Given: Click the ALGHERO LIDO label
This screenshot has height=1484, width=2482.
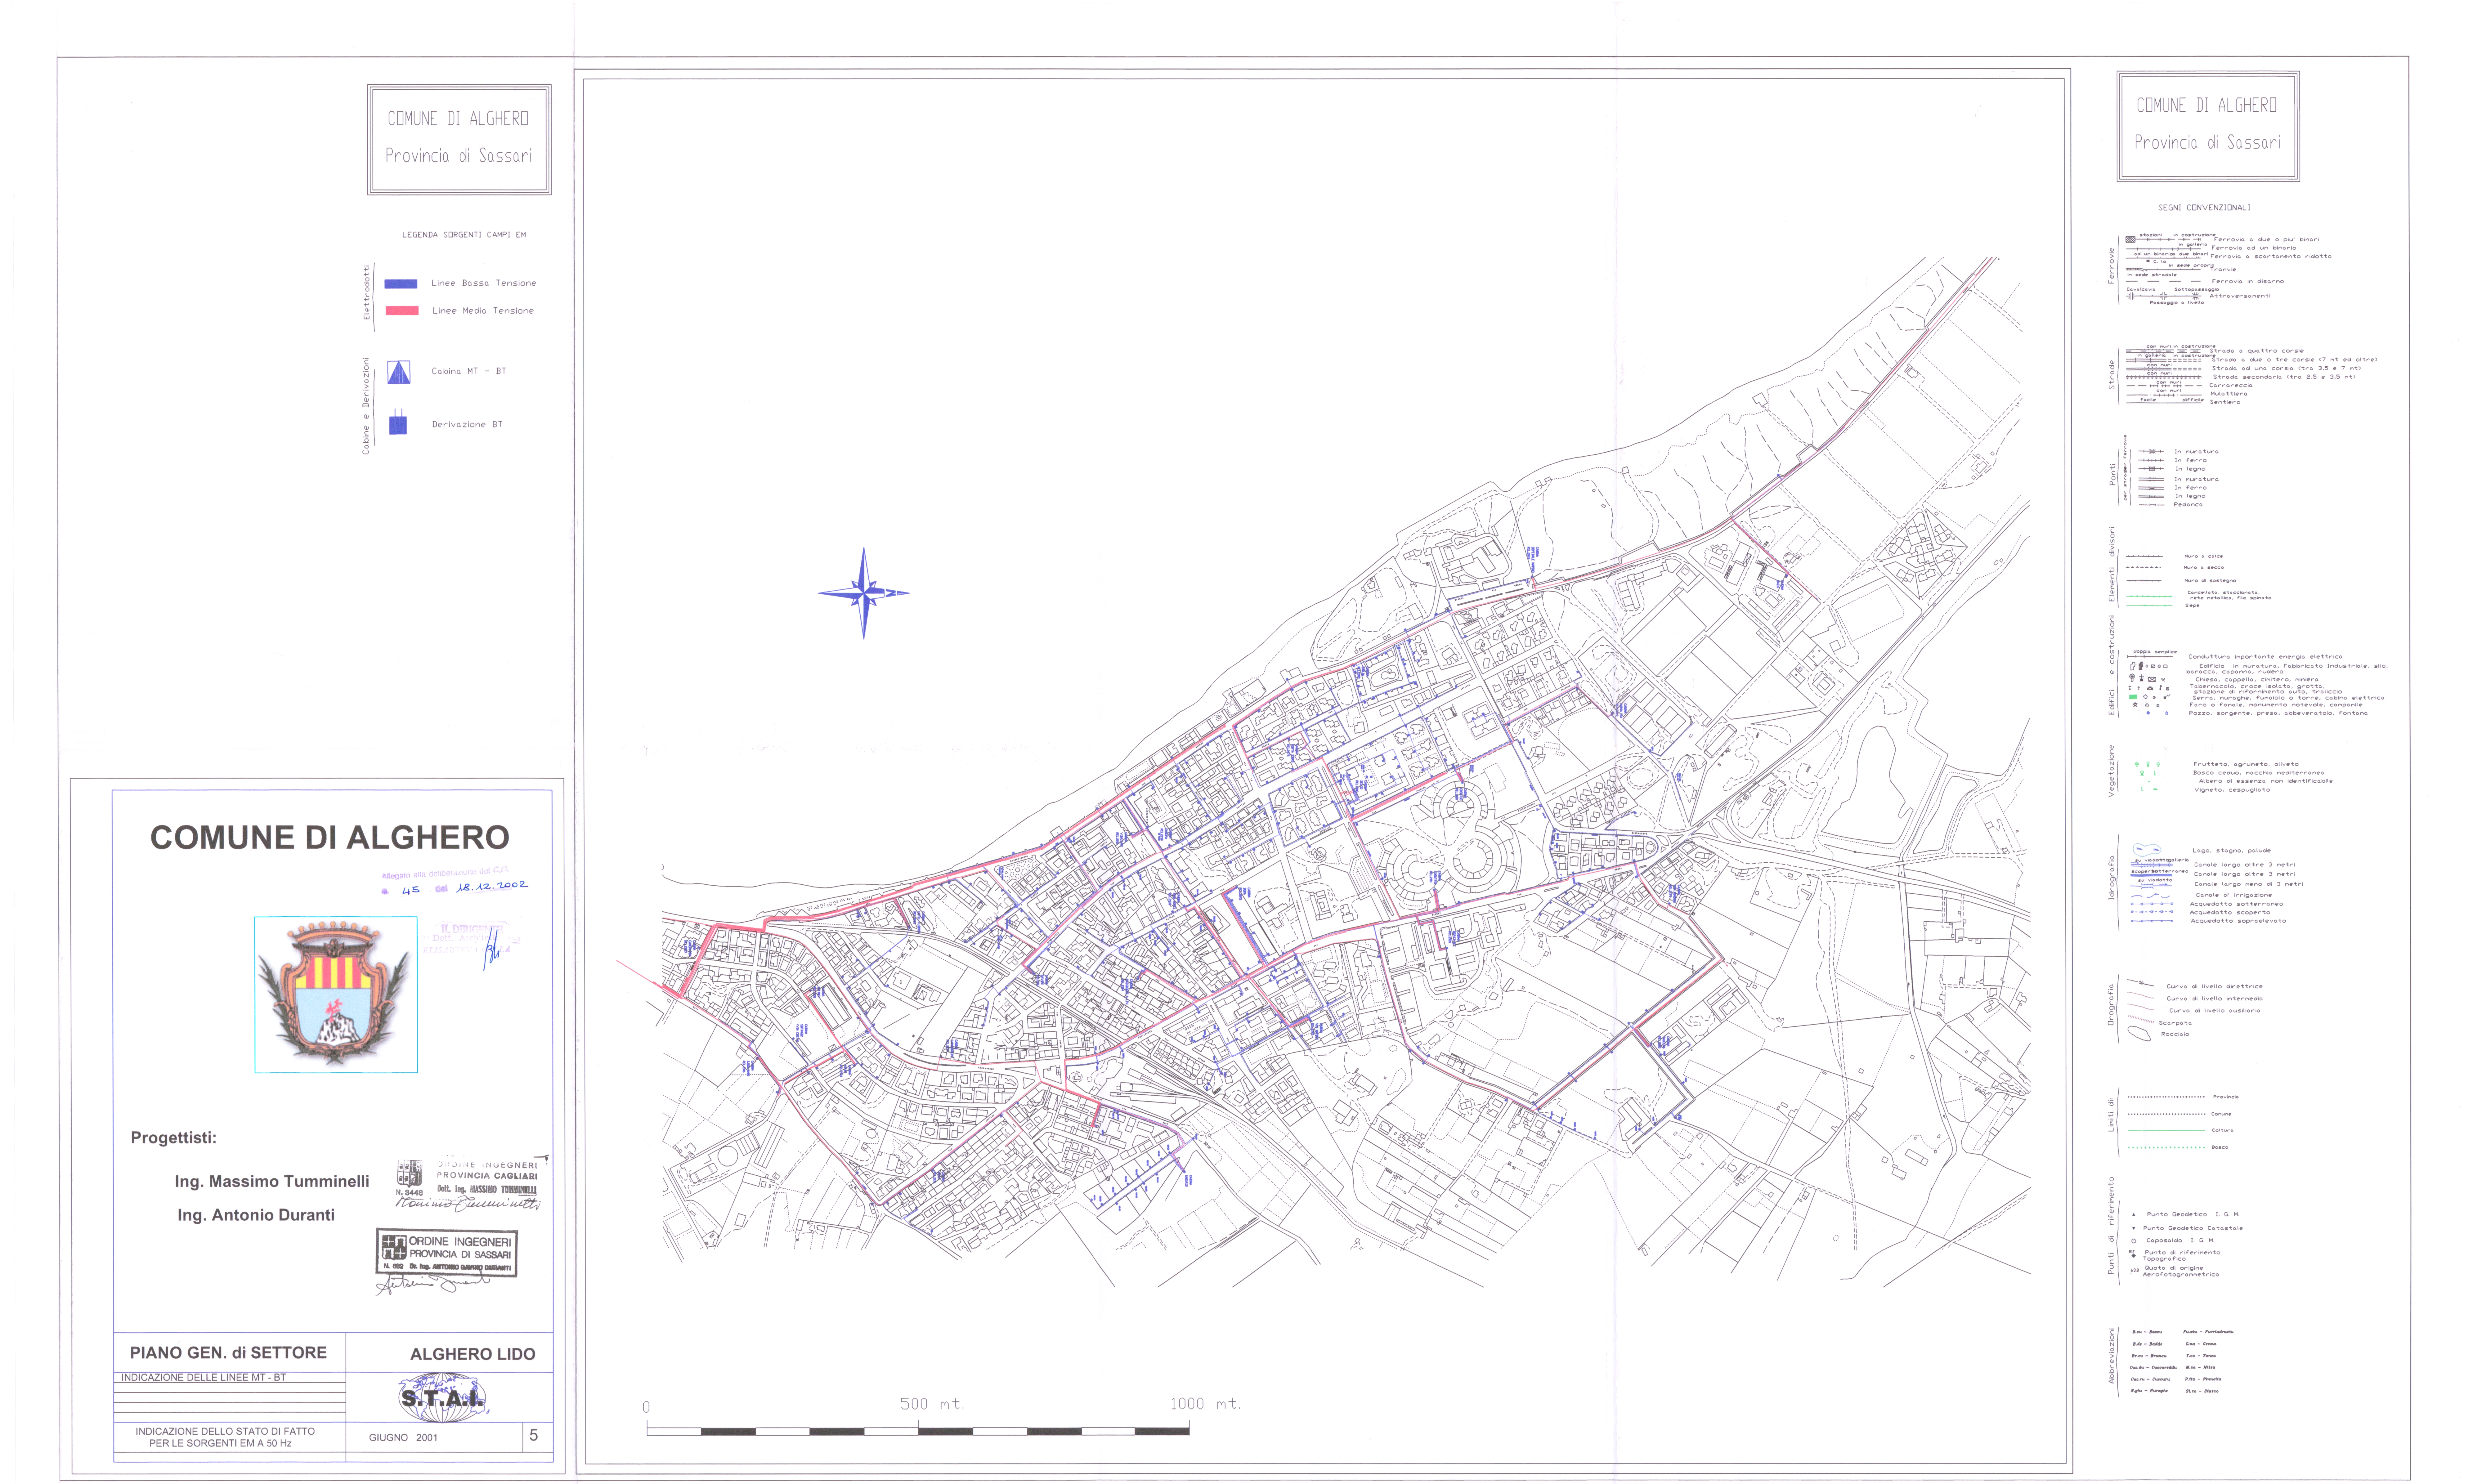Looking at the screenshot, I should [x=472, y=1354].
